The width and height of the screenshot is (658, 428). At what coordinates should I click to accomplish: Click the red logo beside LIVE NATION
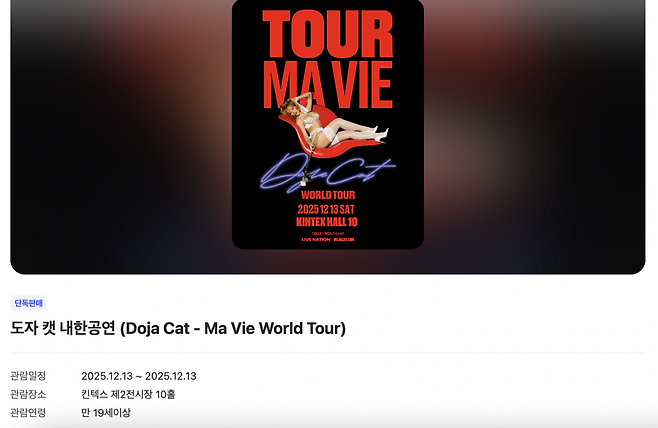coord(344,240)
